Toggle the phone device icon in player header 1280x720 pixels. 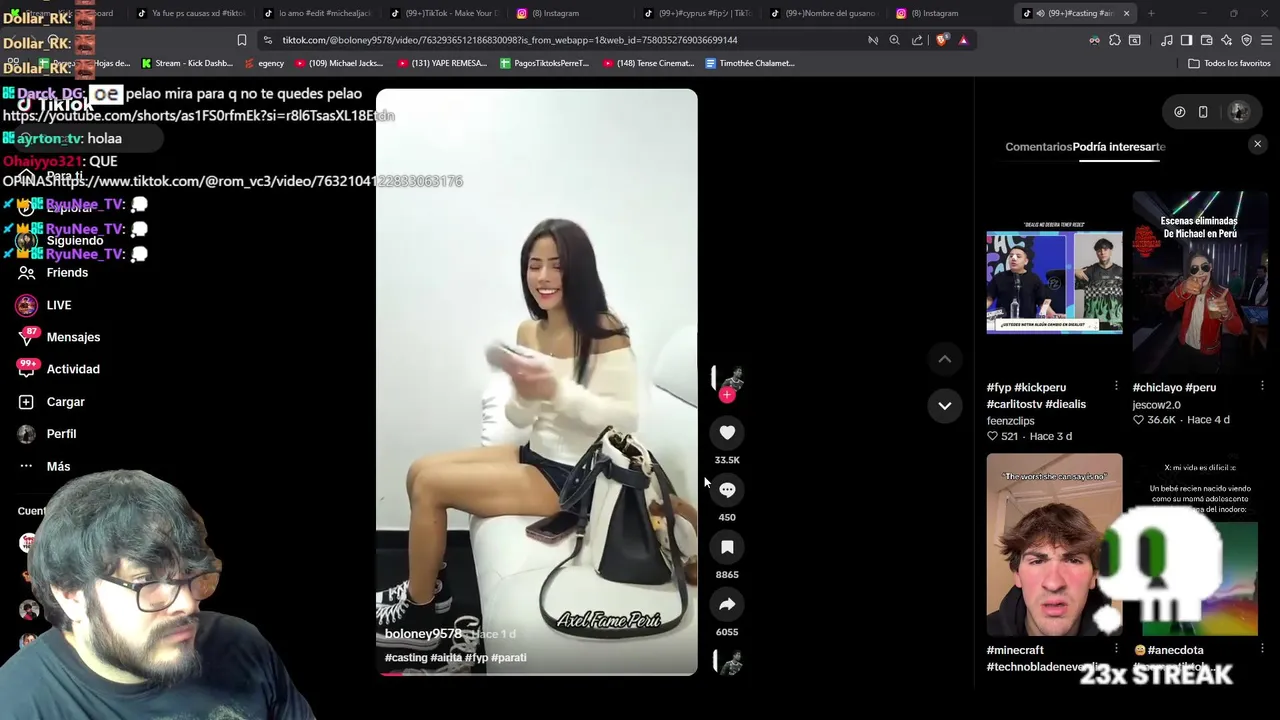pos(1203,112)
